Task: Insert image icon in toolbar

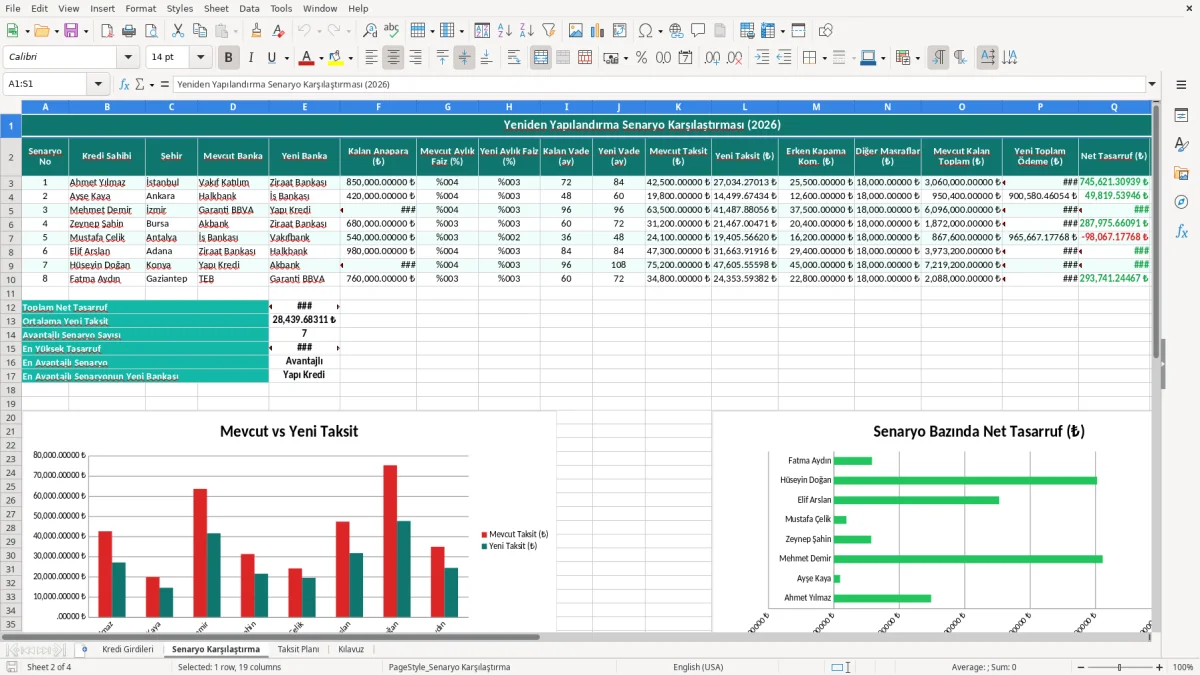Action: (575, 31)
